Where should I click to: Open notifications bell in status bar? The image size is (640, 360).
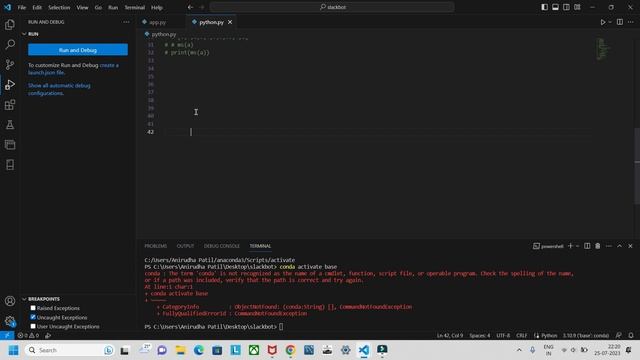tap(631, 336)
